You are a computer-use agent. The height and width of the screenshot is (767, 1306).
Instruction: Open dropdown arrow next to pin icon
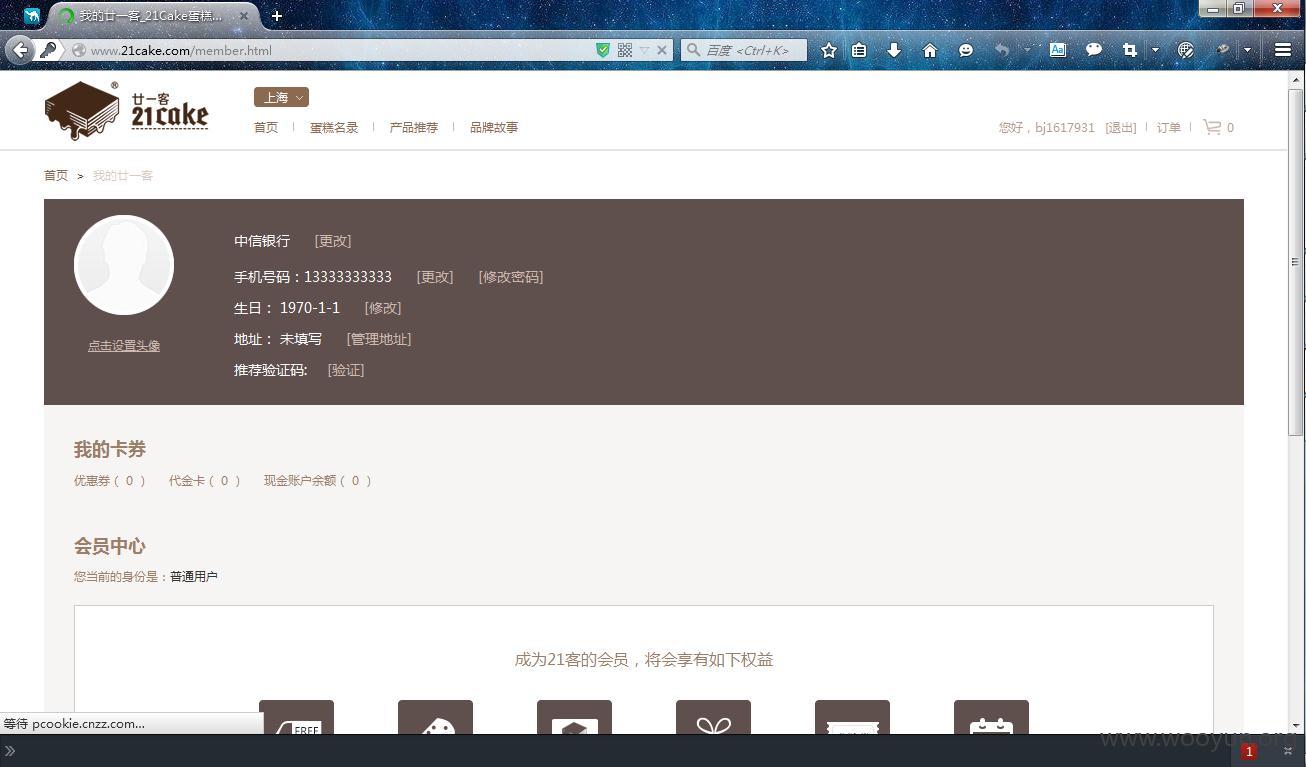[x=1247, y=50]
